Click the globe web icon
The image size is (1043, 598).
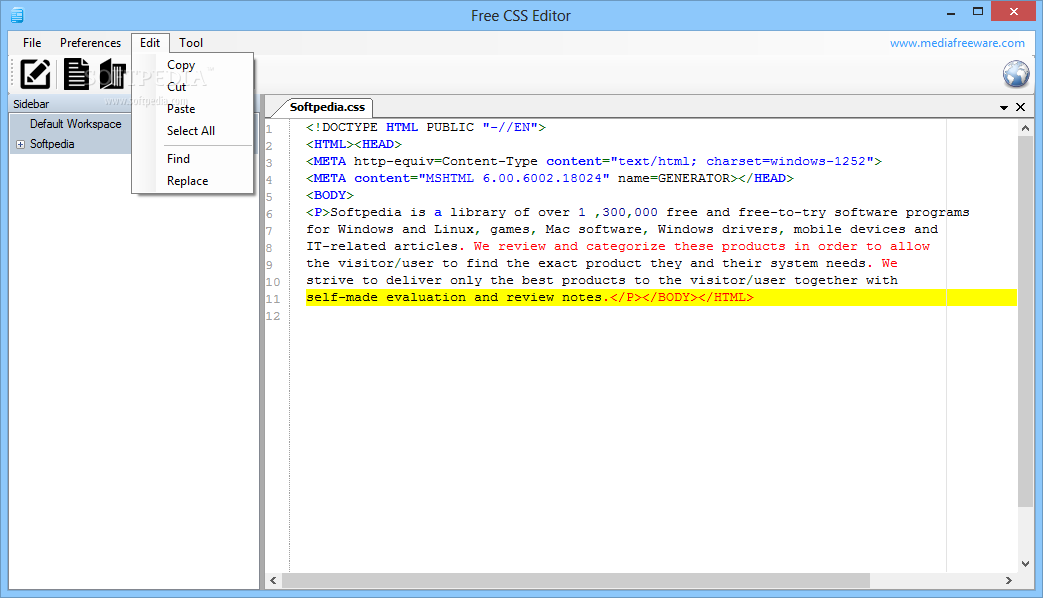pyautogui.click(x=1016, y=74)
